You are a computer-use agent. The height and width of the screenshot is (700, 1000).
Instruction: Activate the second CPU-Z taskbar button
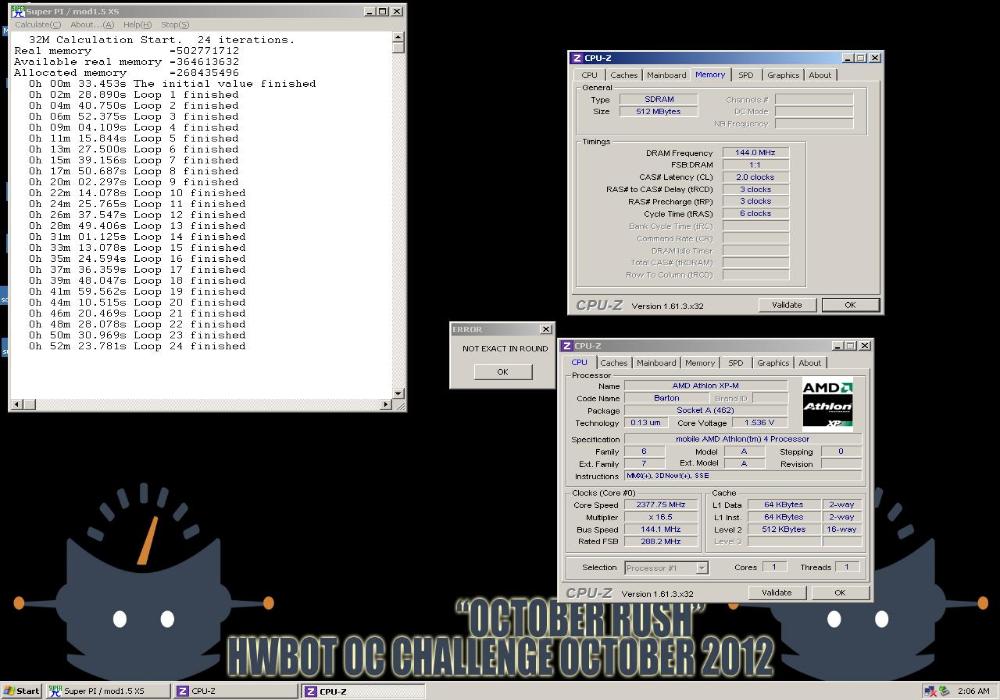coord(363,691)
